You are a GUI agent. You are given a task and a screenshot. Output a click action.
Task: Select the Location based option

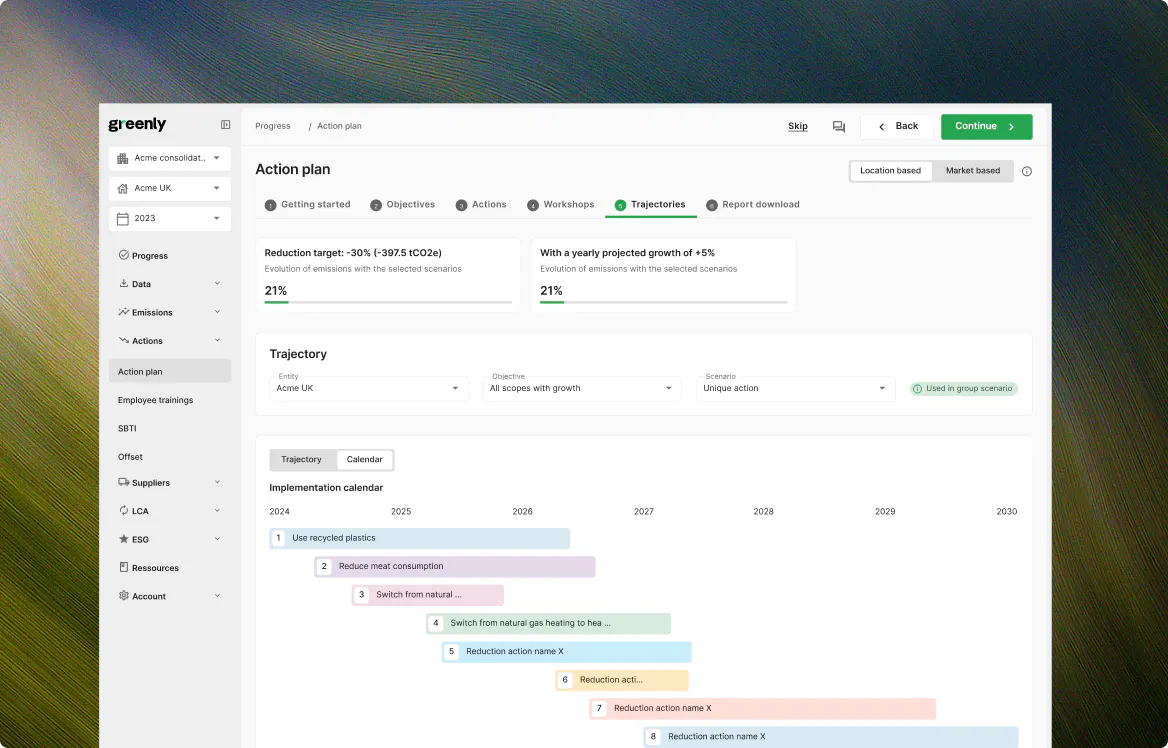pos(890,171)
